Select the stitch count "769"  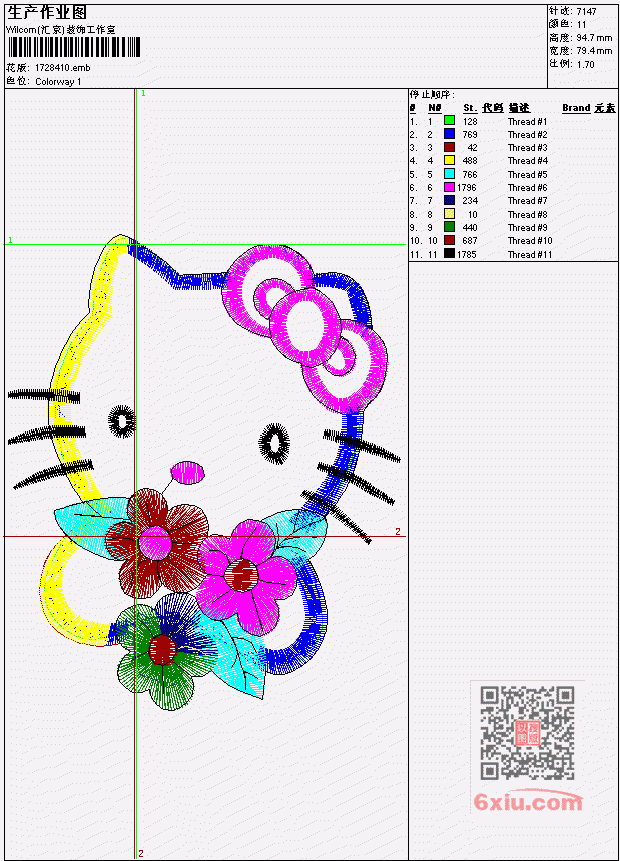point(470,135)
